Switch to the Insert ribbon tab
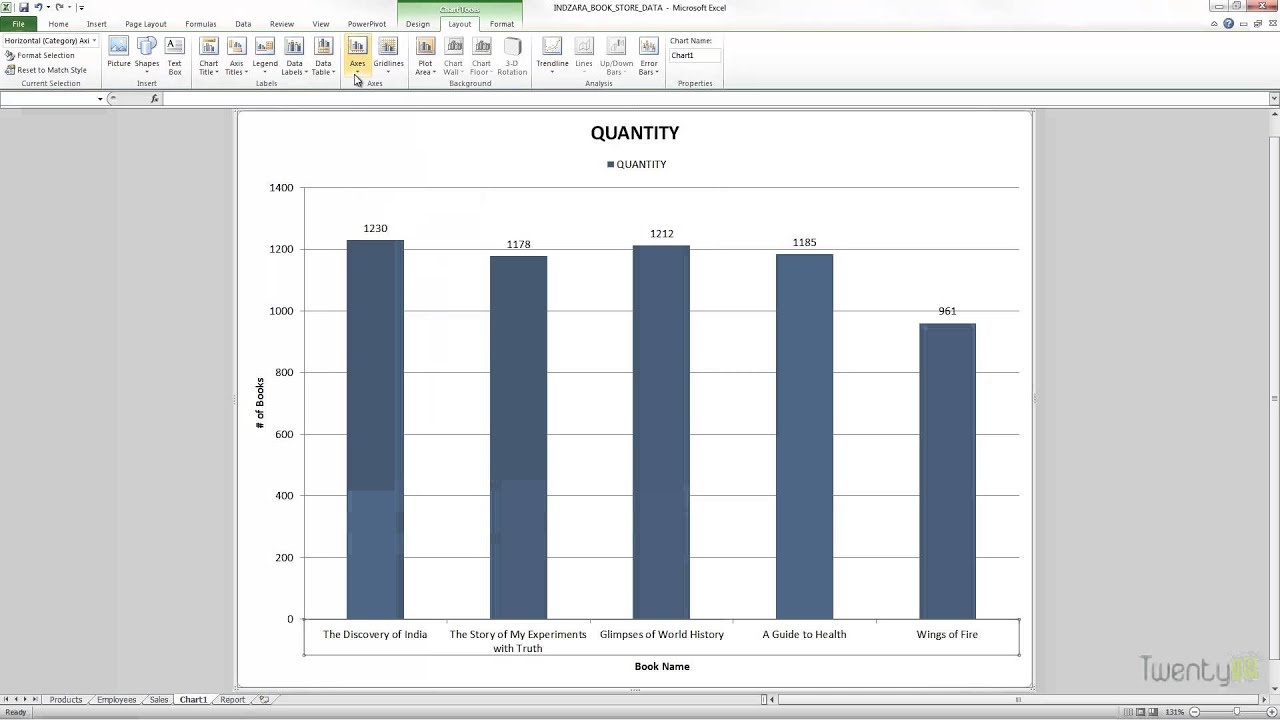This screenshot has height=720, width=1280. pos(96,24)
